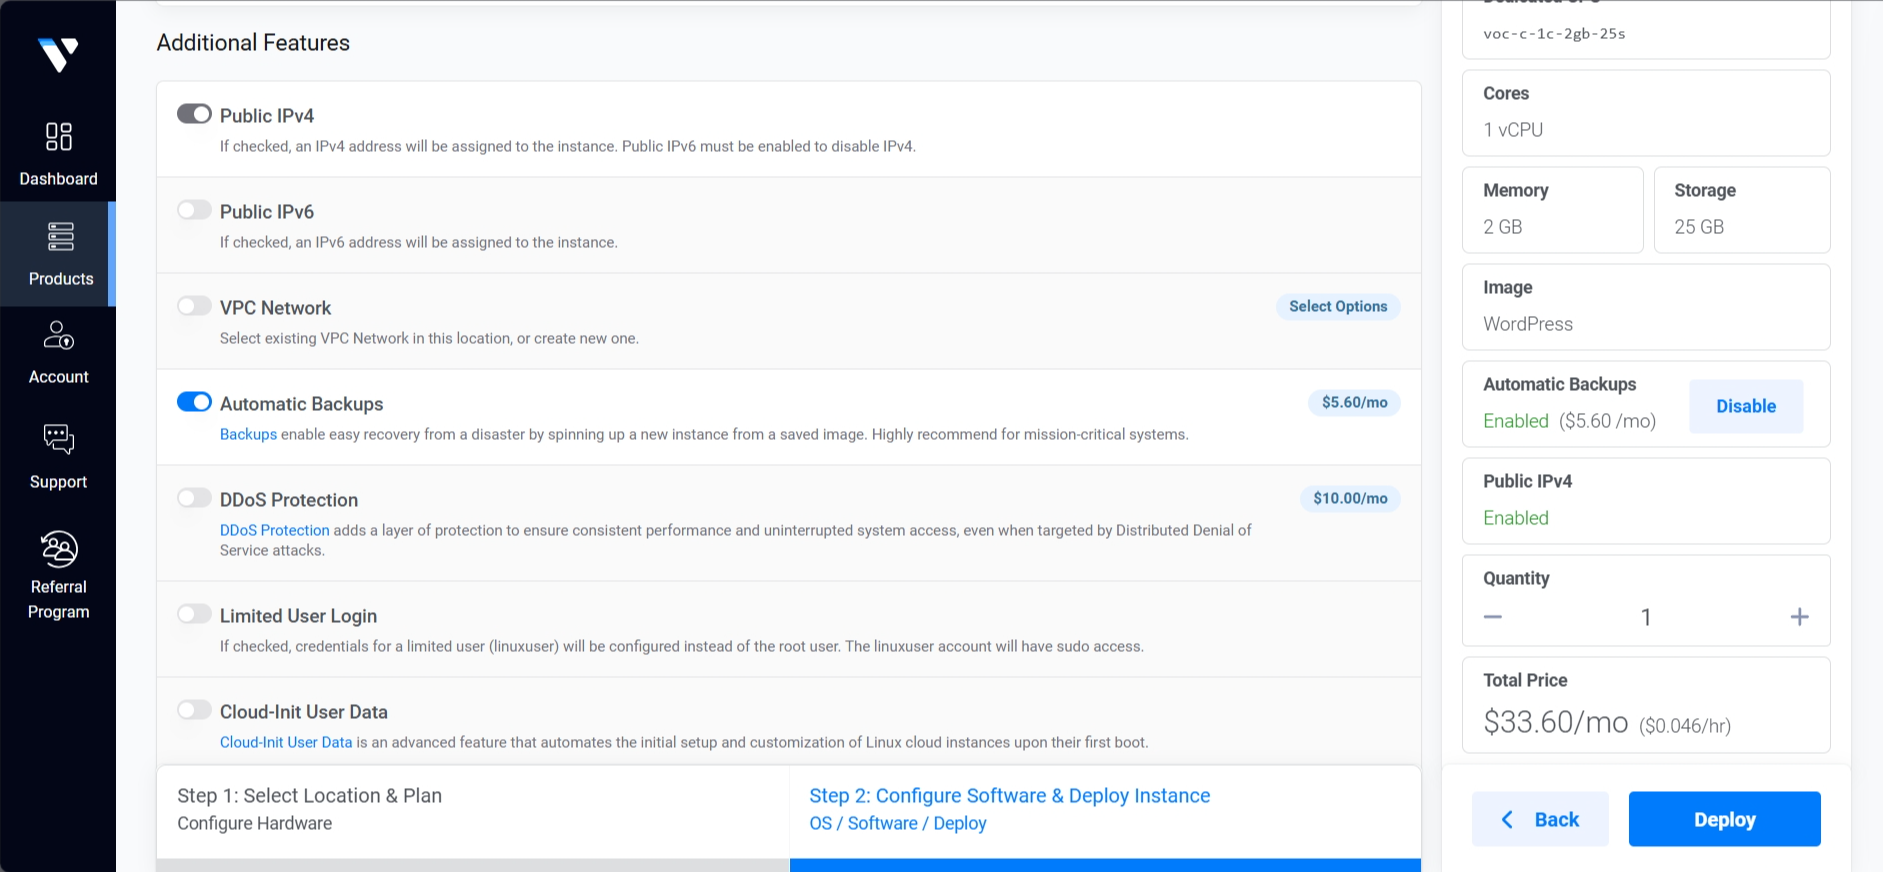
Task: Click the Additional Features heading
Action: pos(253,43)
